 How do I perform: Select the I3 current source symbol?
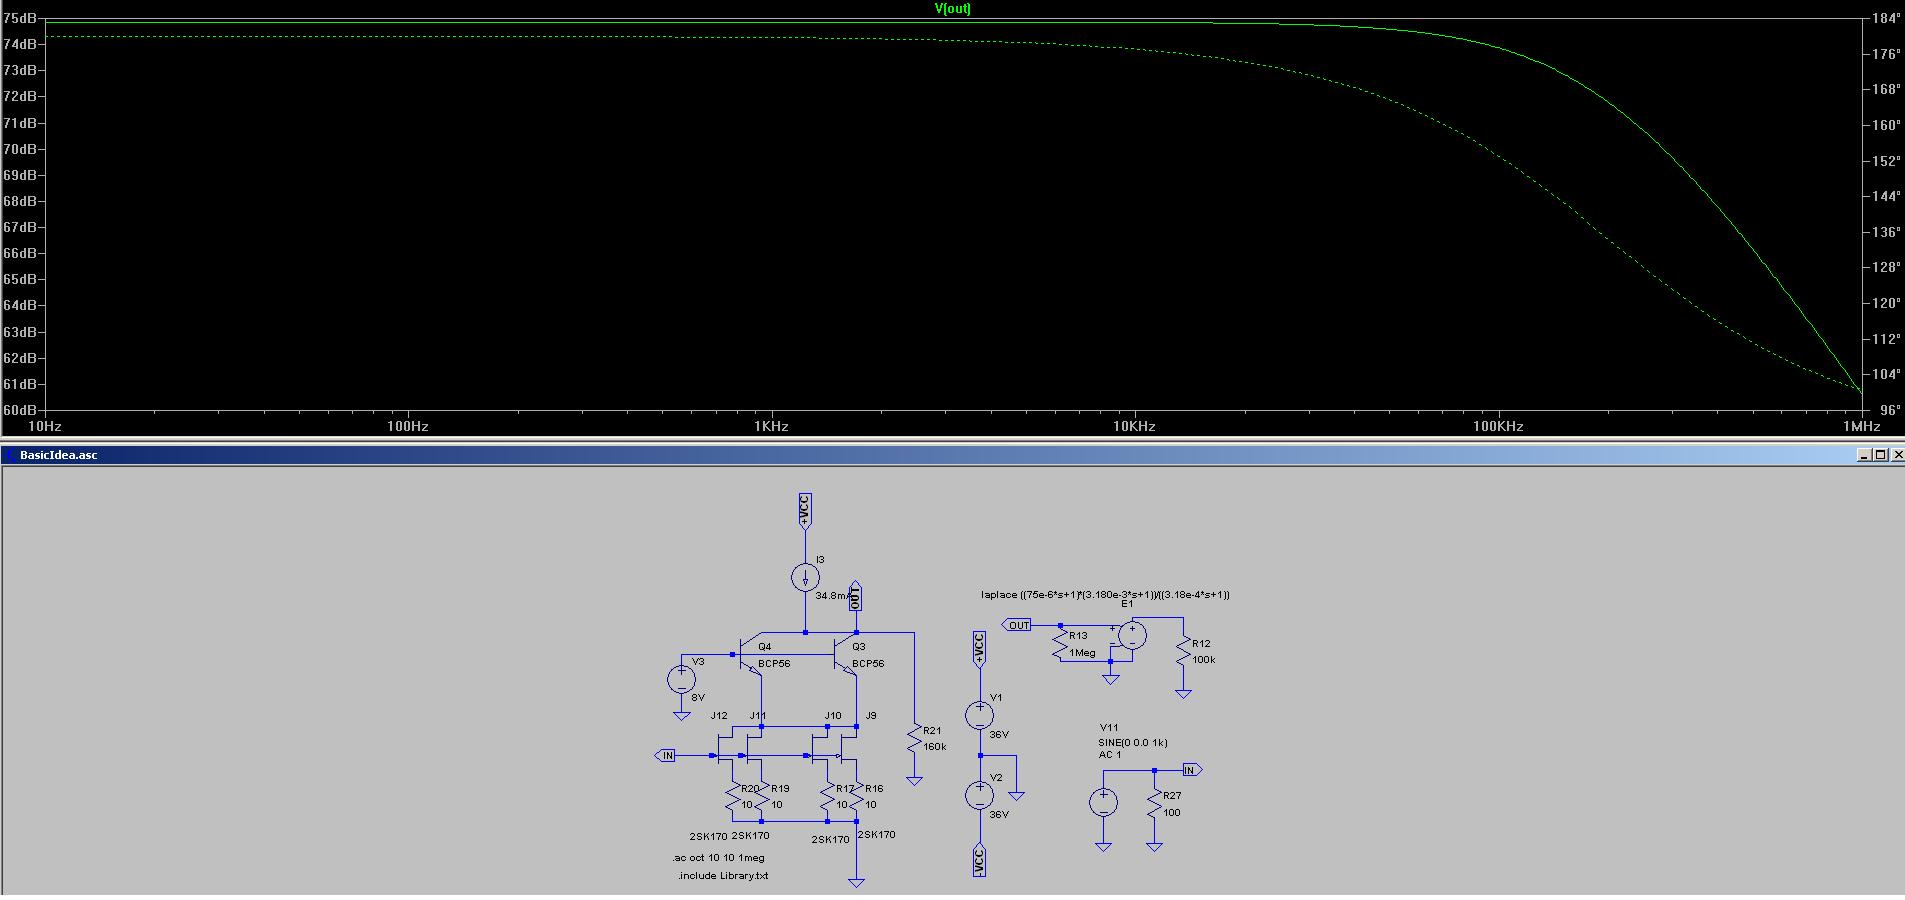click(805, 577)
